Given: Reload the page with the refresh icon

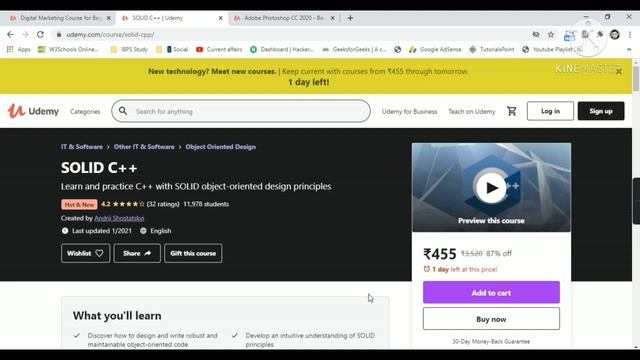Looking at the screenshot, I should (x=40, y=35).
